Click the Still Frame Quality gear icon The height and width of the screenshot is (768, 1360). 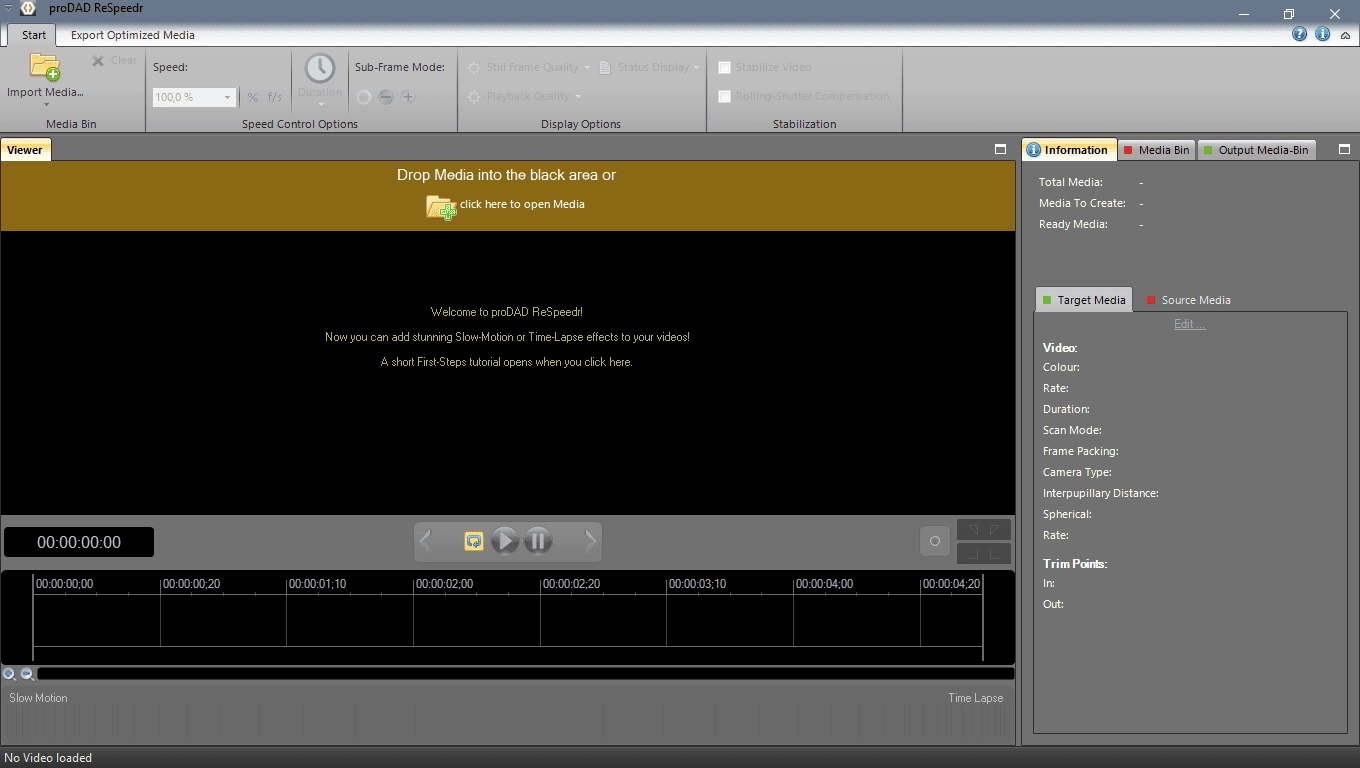pos(474,67)
